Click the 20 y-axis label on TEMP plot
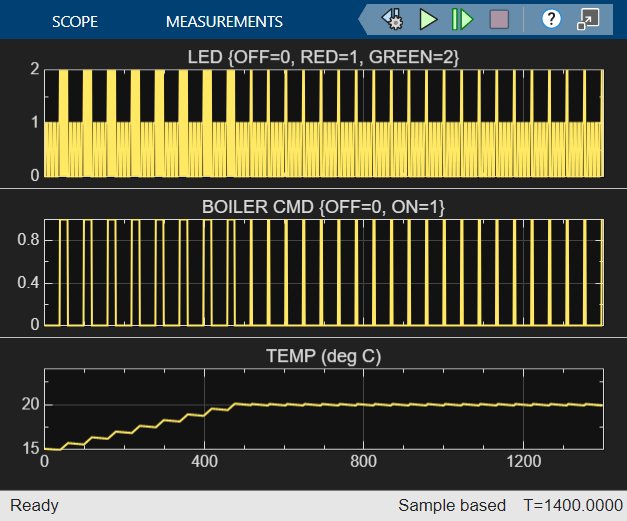627x521 pixels. tap(30, 405)
